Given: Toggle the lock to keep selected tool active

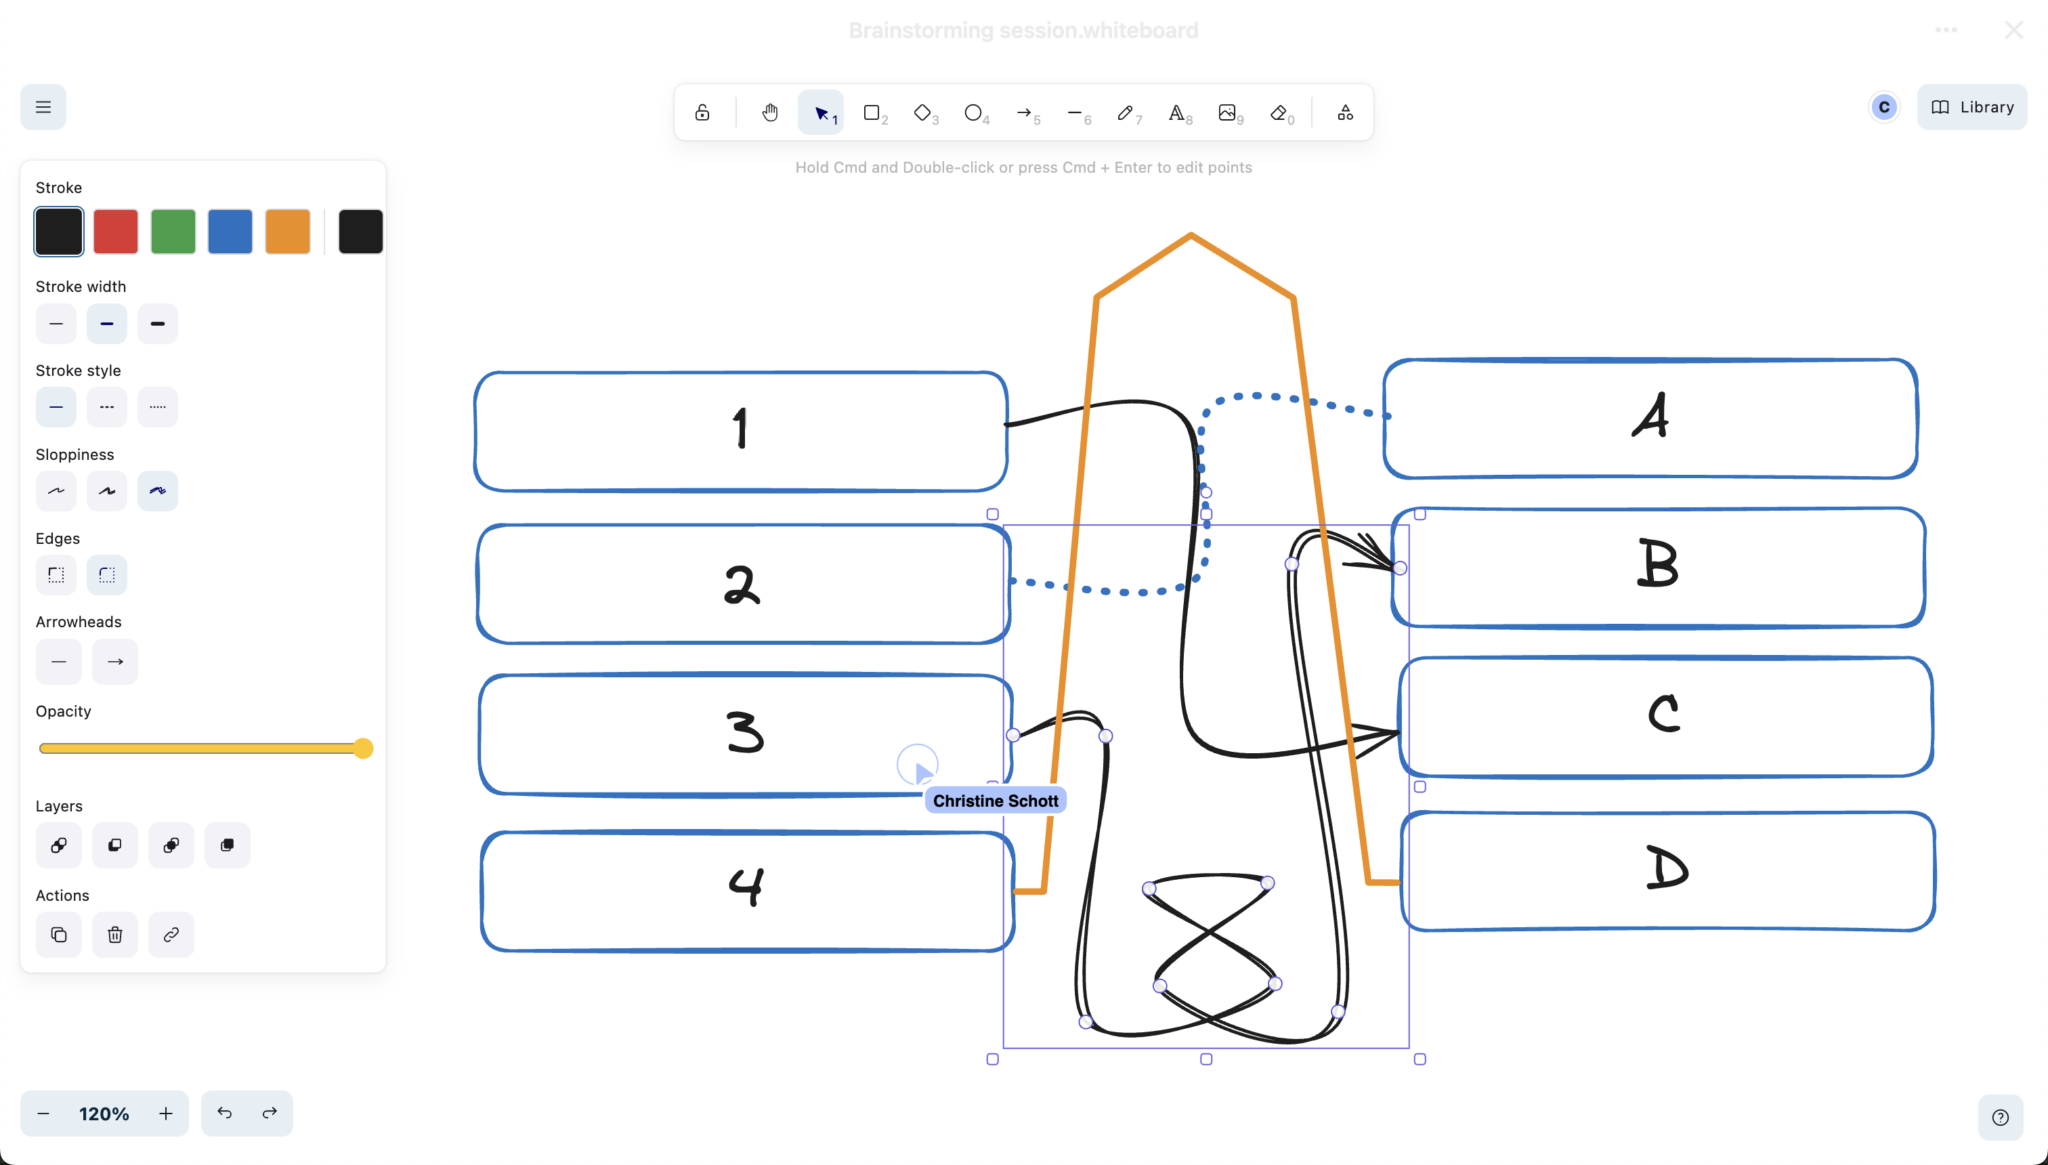Looking at the screenshot, I should coord(702,112).
